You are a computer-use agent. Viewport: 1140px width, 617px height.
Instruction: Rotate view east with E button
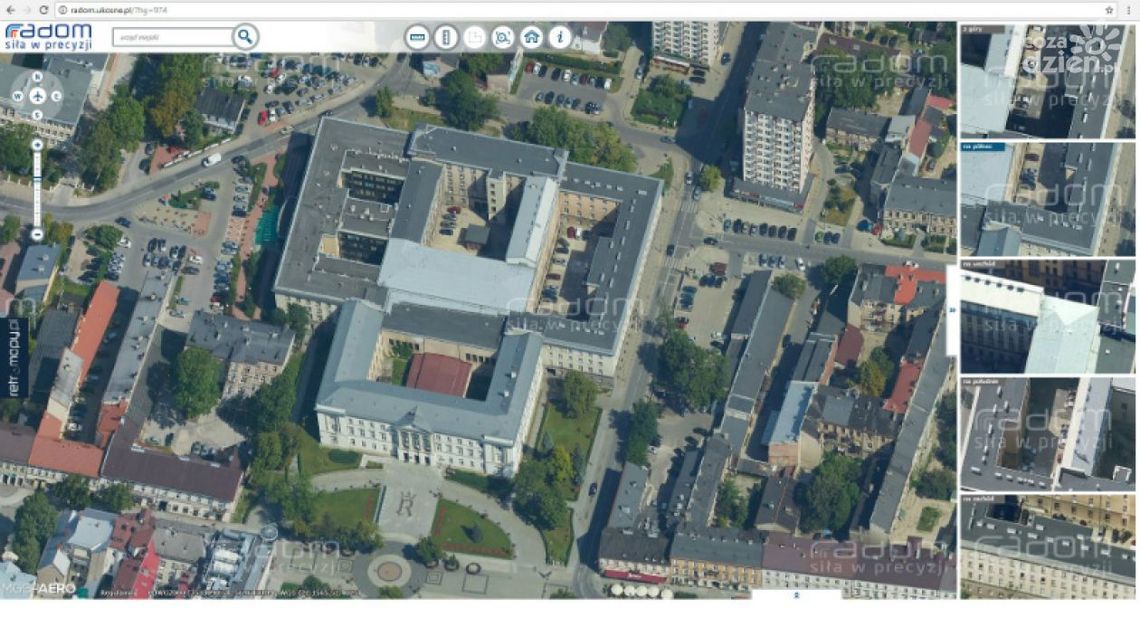point(57,96)
